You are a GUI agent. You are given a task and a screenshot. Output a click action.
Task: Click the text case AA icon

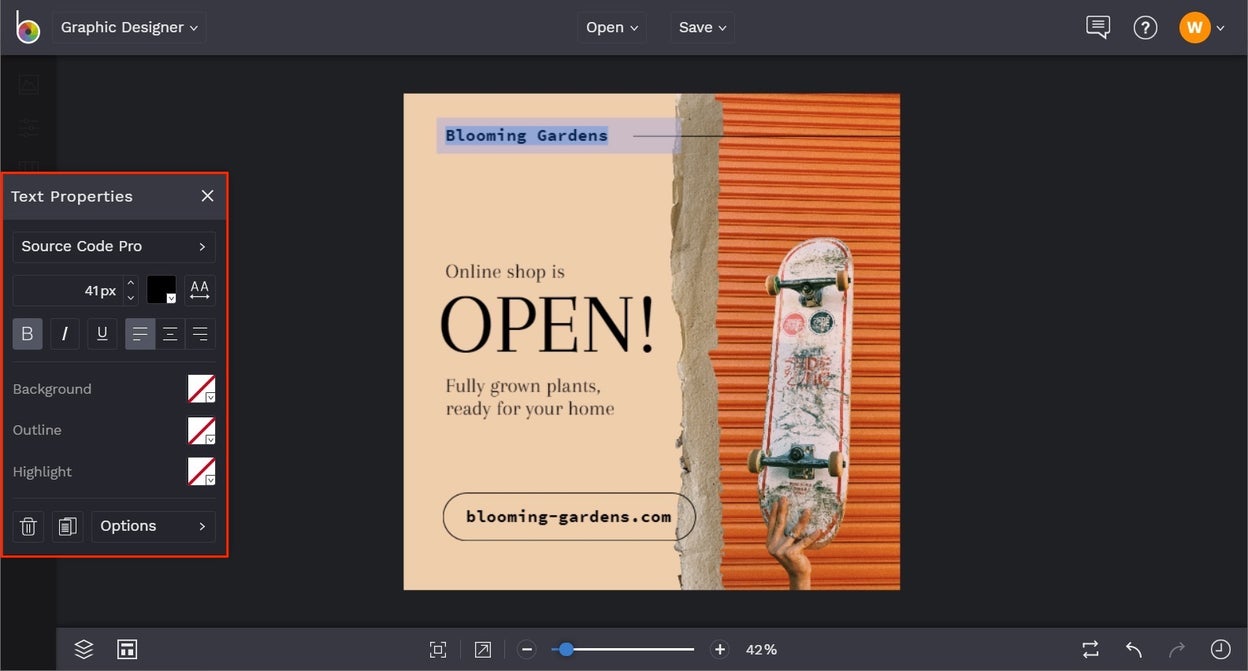click(x=199, y=289)
